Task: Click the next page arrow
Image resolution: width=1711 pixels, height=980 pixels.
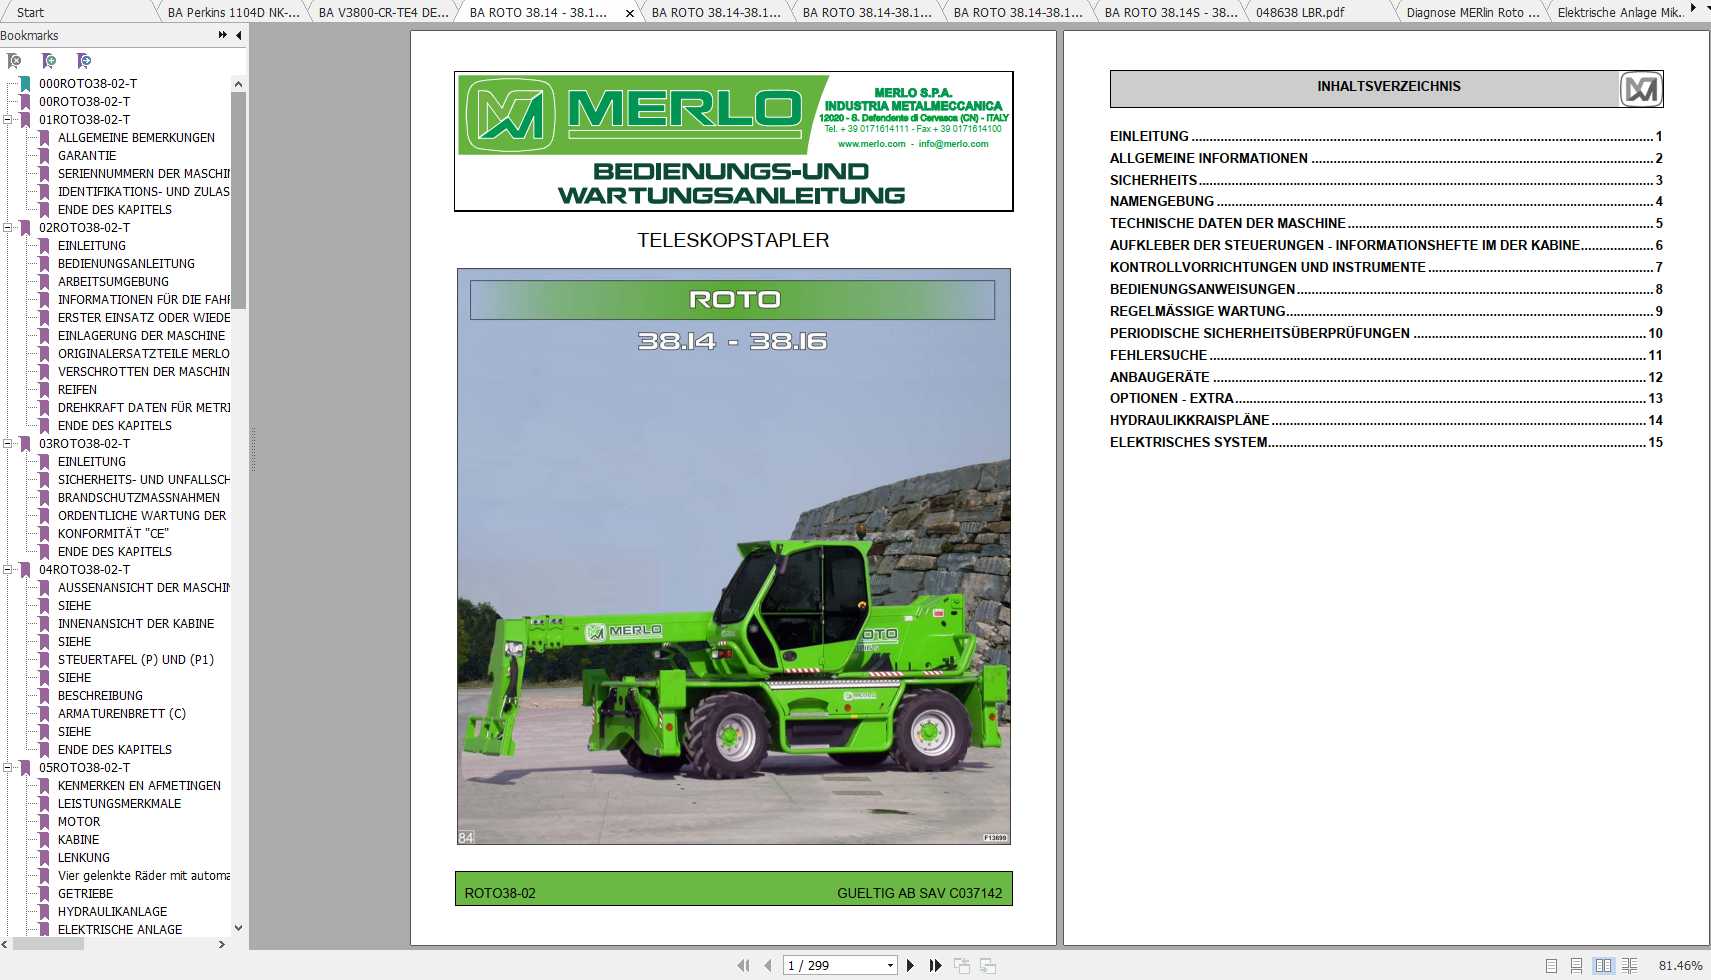Action: coord(910,965)
